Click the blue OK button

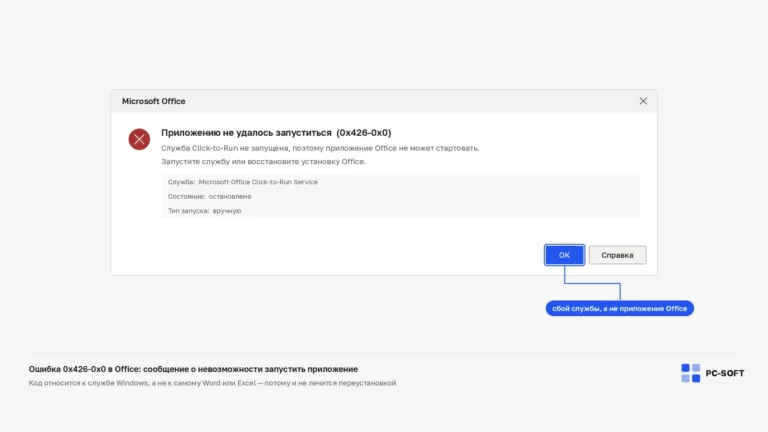click(564, 255)
